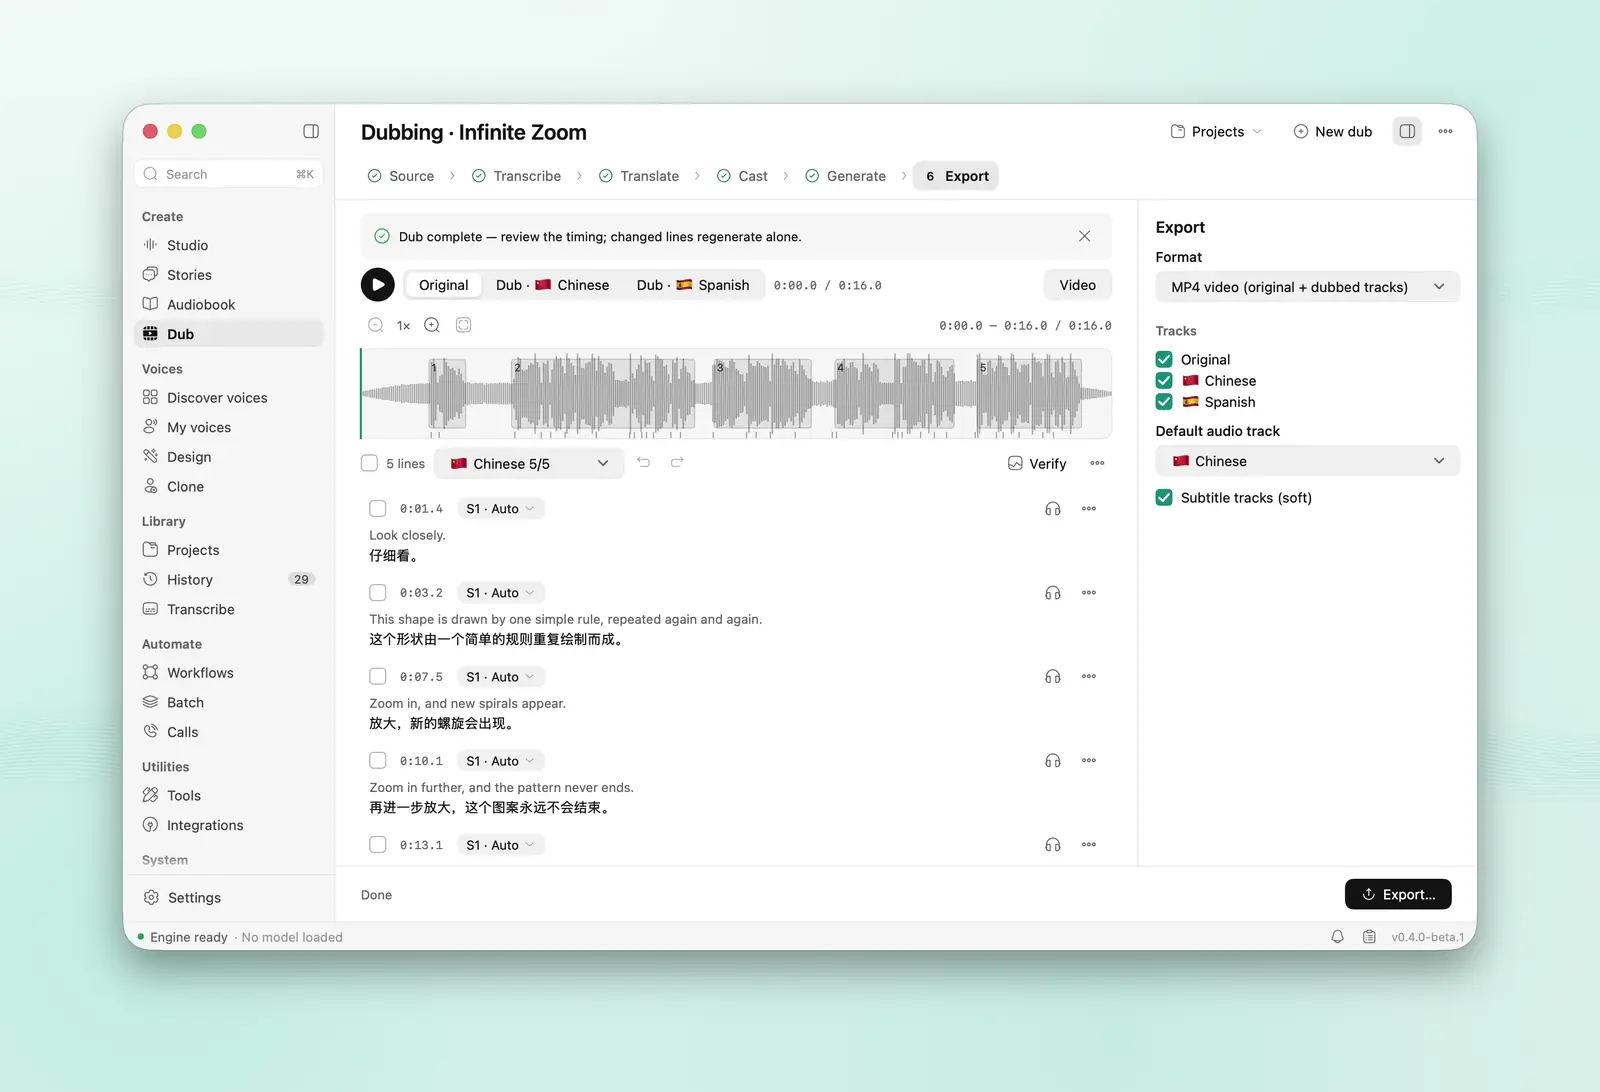
Task: Open the S1 · Auto dropdown for 0:03.2
Action: tap(500, 593)
